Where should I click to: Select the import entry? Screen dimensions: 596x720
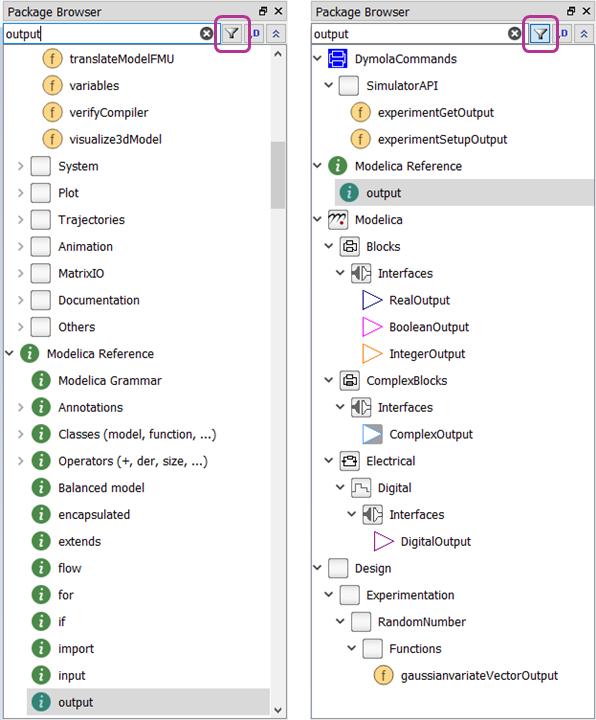pos(76,648)
